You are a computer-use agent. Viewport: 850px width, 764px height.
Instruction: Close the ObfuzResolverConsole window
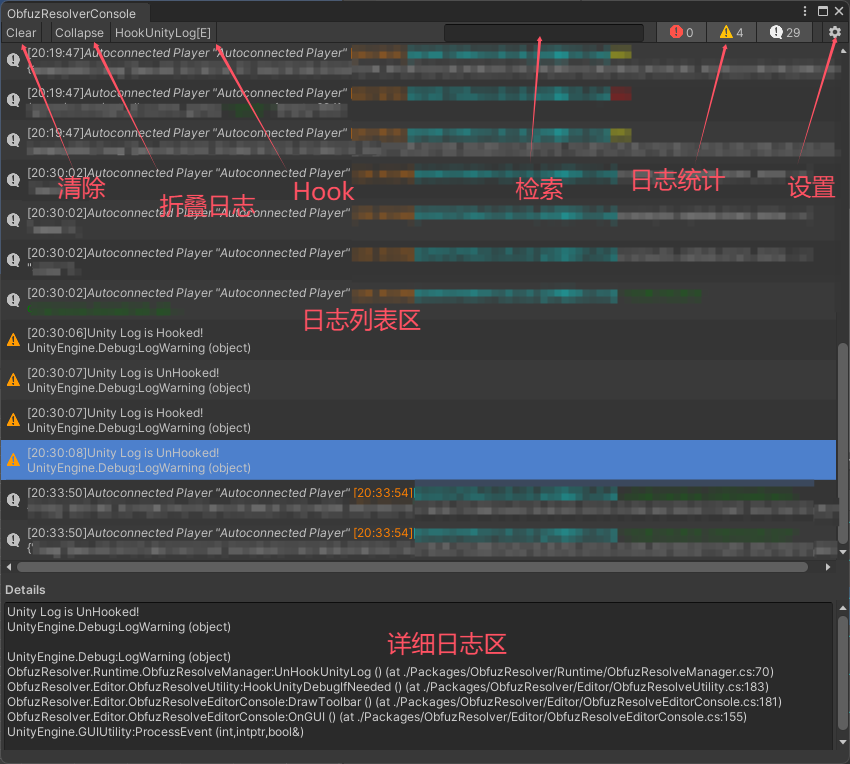point(839,11)
